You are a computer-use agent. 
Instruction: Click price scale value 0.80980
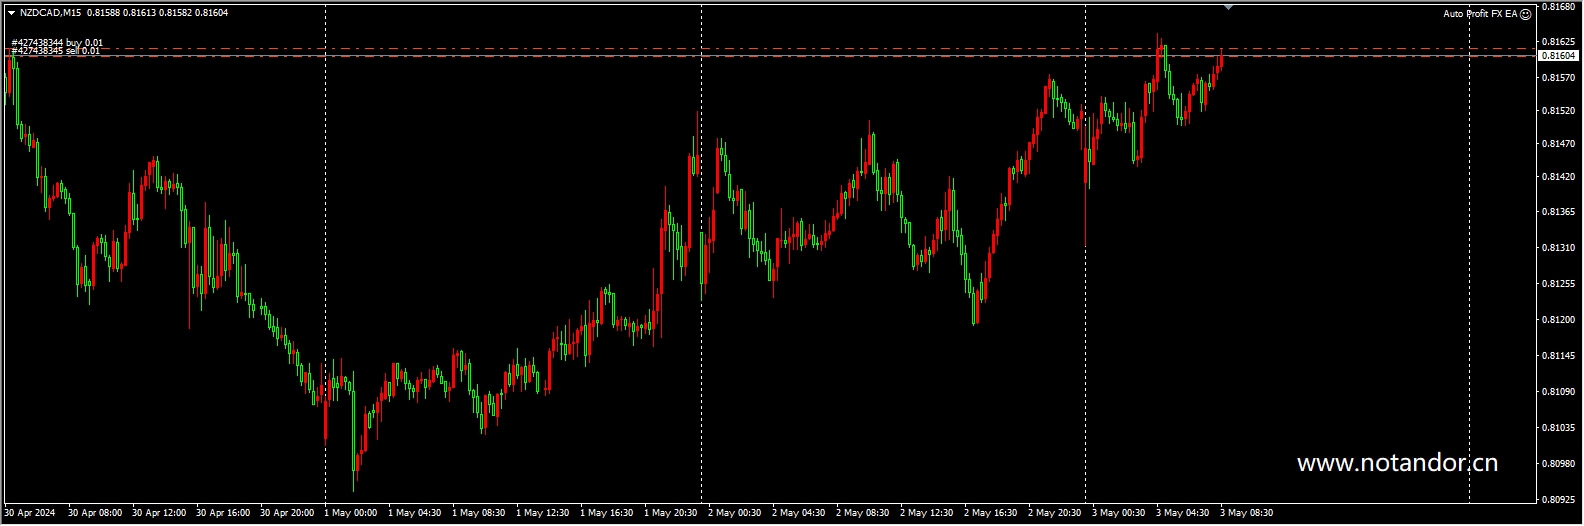pyautogui.click(x=1559, y=464)
